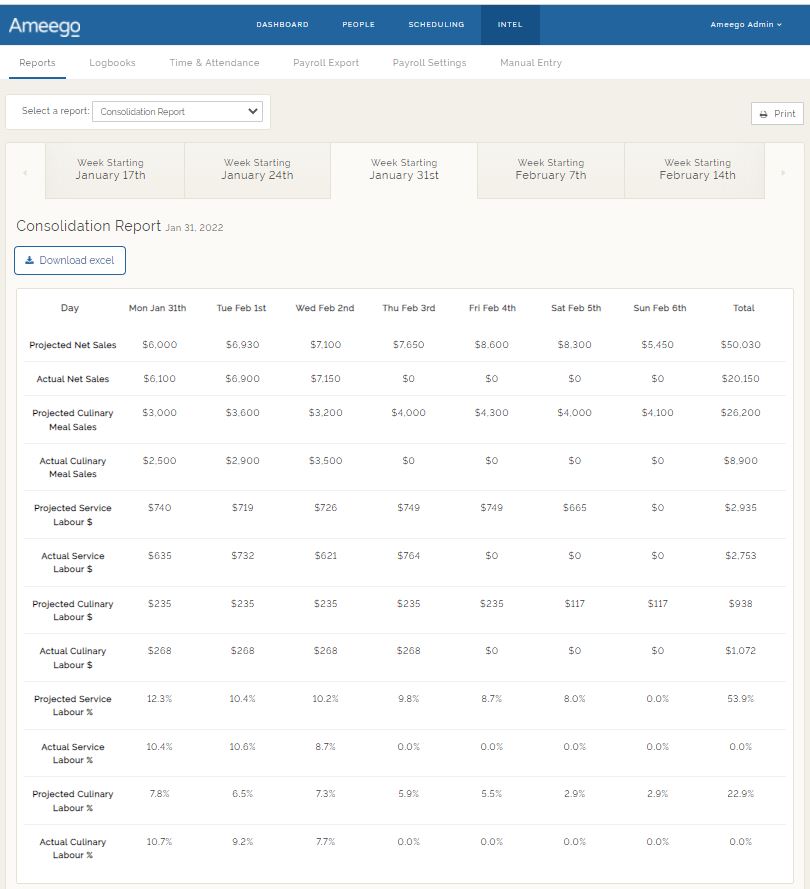Open the Payroll Settings tab
The width and height of the screenshot is (810, 889).
point(429,63)
